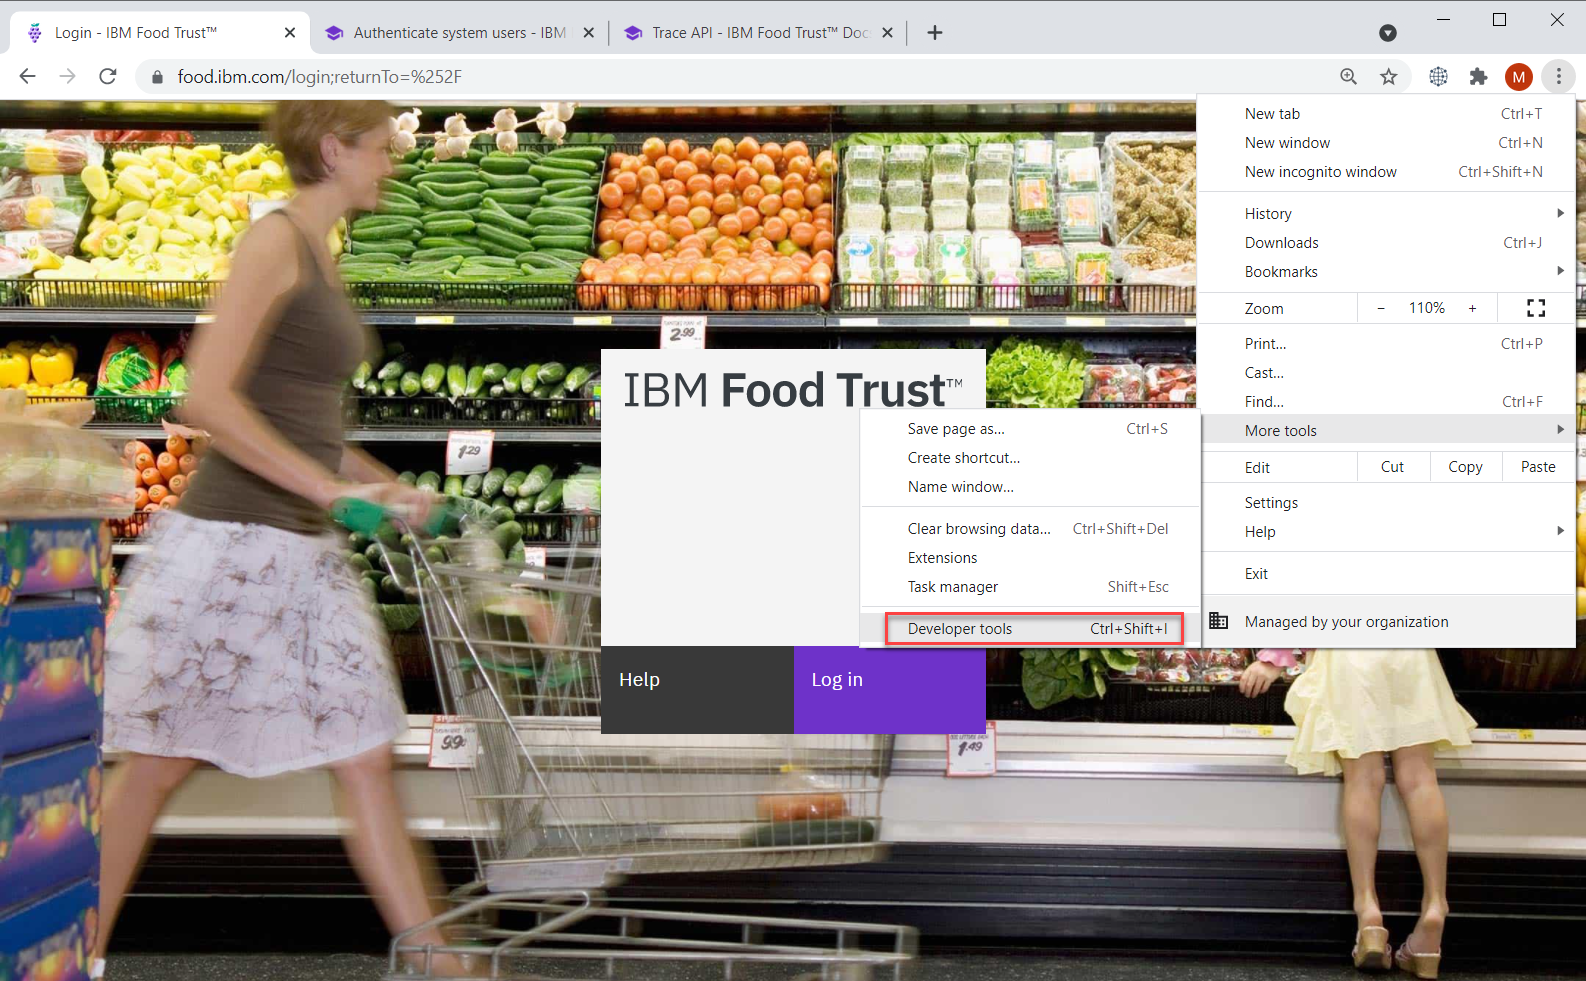Open the zoom magnifier icon in address bar

(1349, 76)
